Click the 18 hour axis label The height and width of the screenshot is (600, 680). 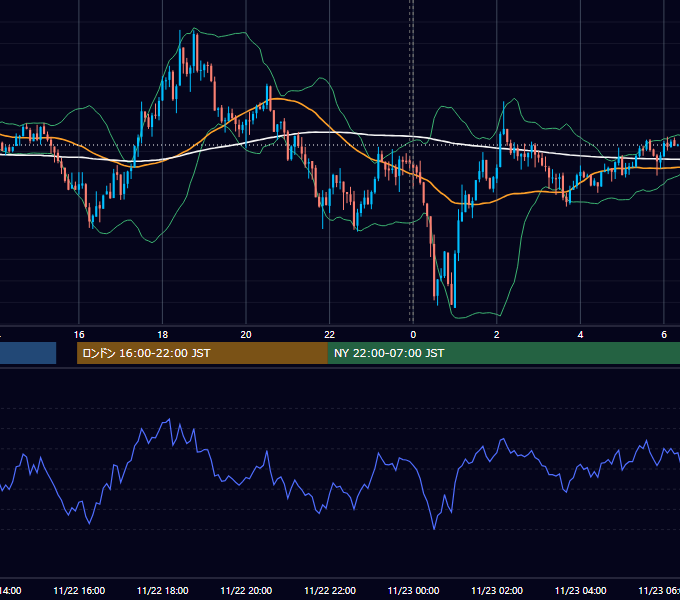(x=163, y=335)
